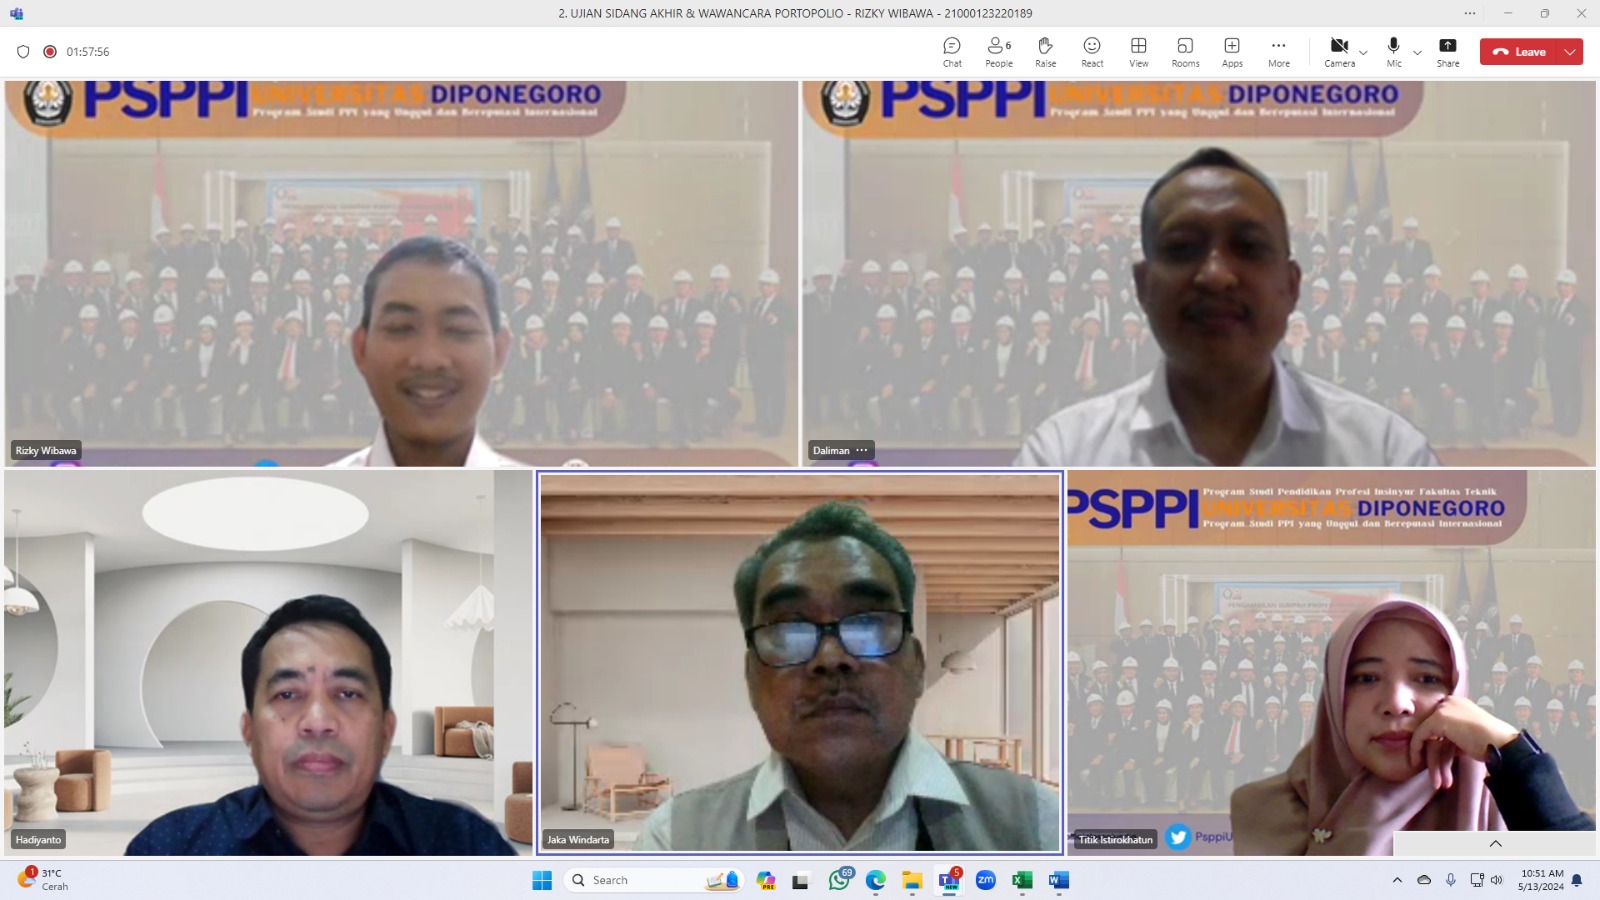Toggle the Mic mute
This screenshot has height=900, width=1600.
[x=1393, y=52]
